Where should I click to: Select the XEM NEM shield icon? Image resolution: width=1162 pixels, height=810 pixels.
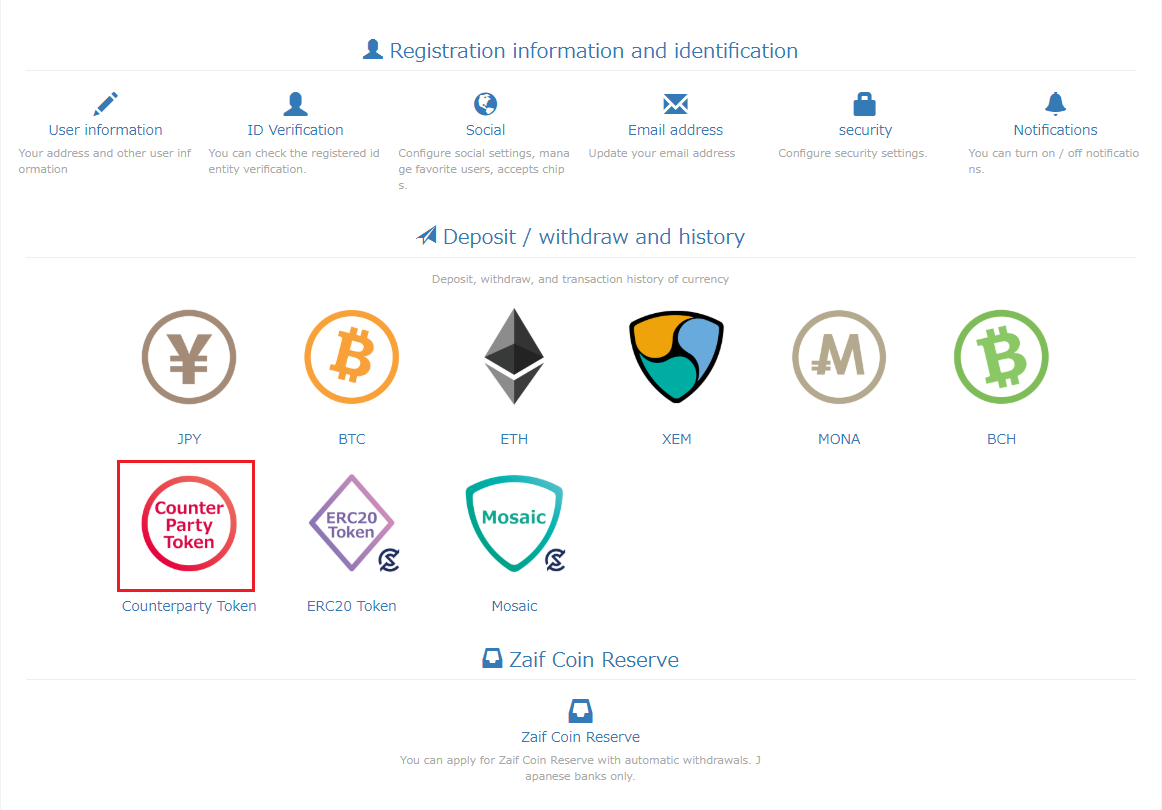(677, 357)
